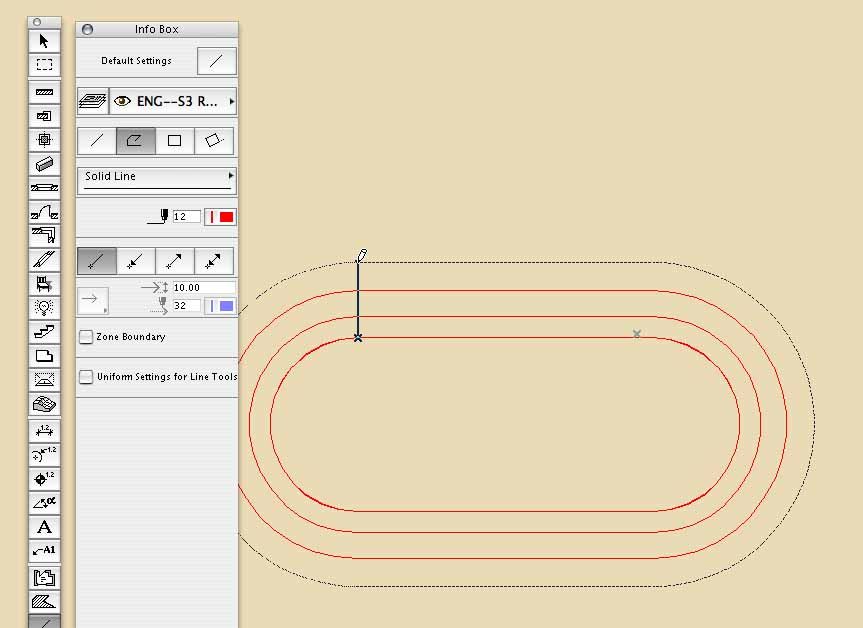
Task: Click the blue arrowhead pen color swatch
Action: pos(220,306)
